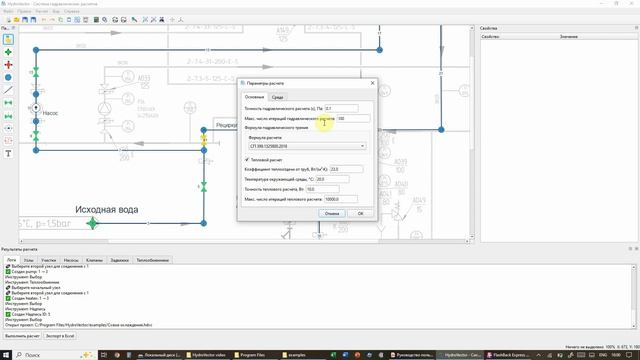Click log line 'Создан heater: 1 → 3'
640x360 pixels.
[x=27, y=298]
